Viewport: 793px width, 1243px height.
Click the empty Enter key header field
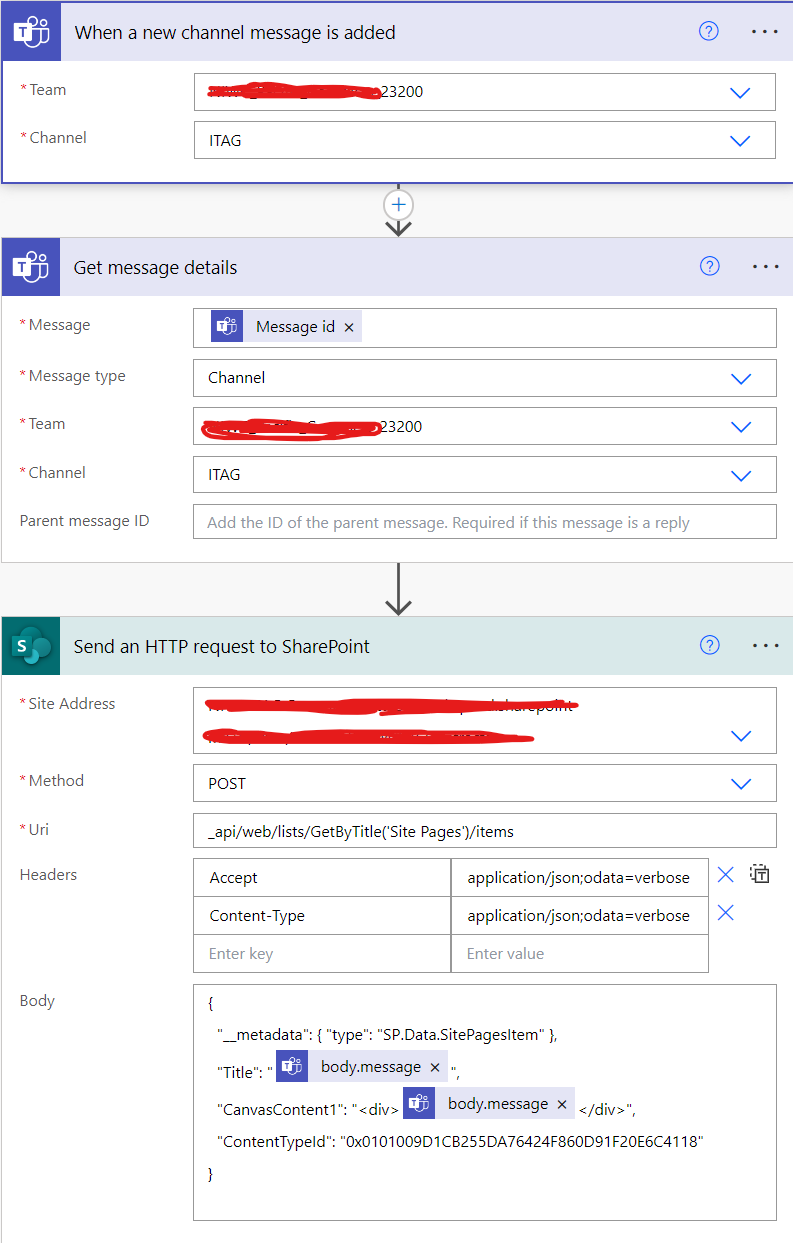320,953
